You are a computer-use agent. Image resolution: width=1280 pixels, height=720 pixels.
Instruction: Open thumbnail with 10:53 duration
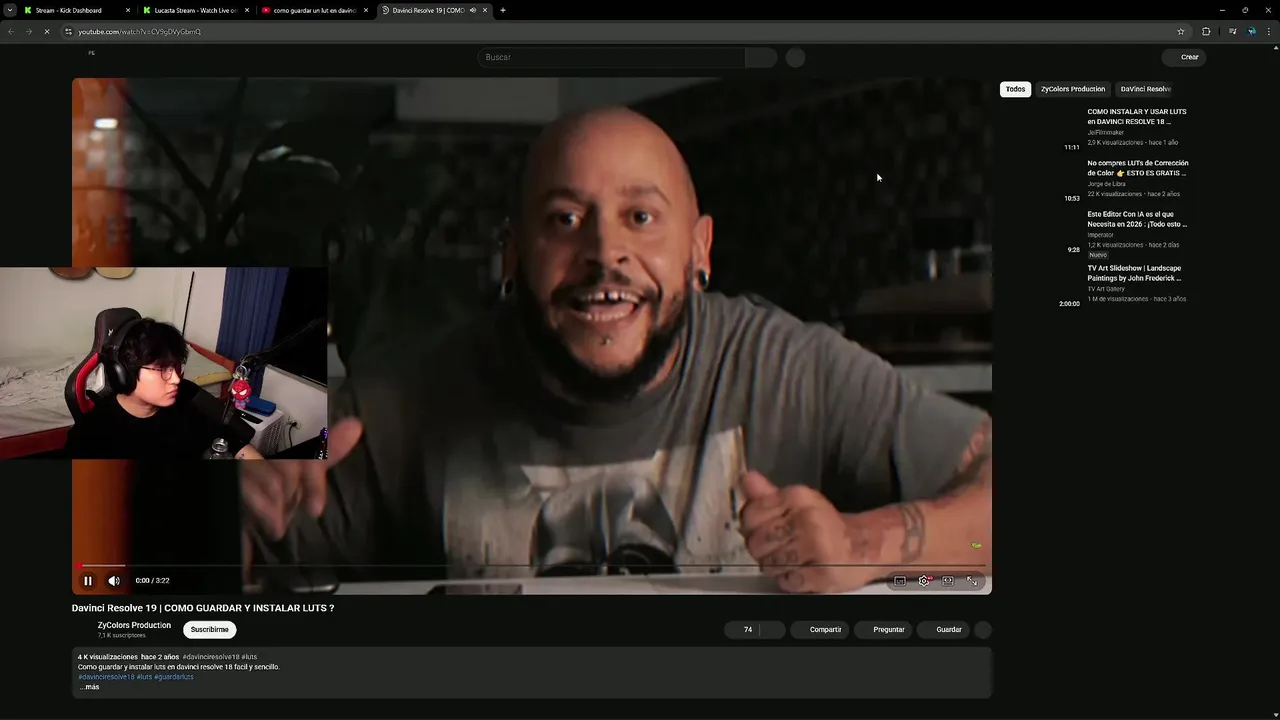click(1041, 181)
